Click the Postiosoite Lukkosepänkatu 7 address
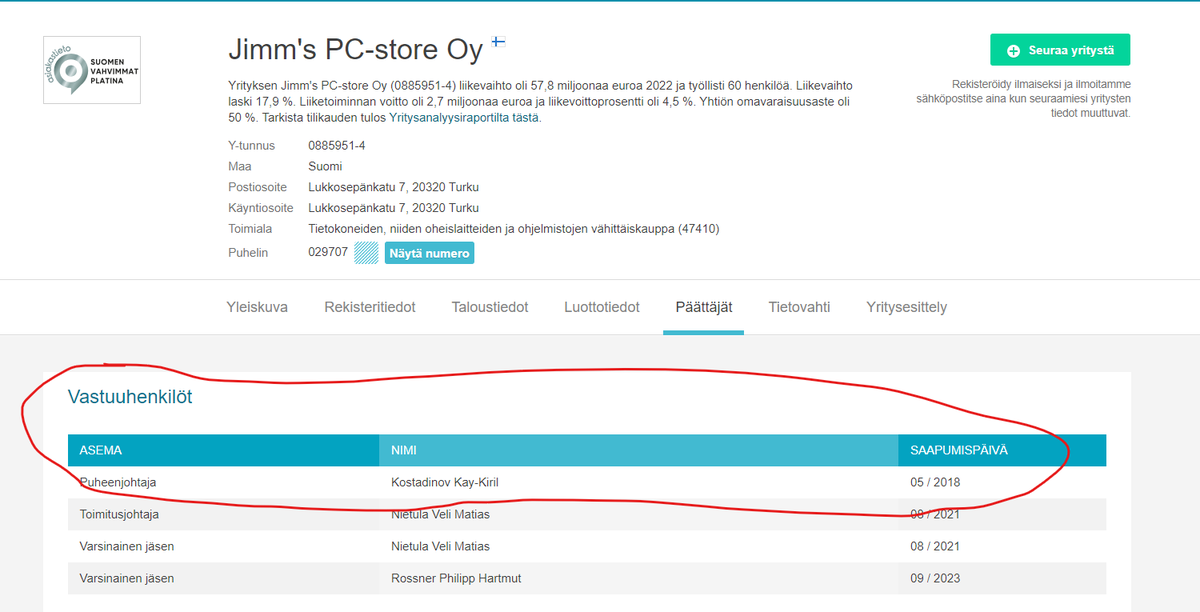This screenshot has height=612, width=1200. coord(393,187)
